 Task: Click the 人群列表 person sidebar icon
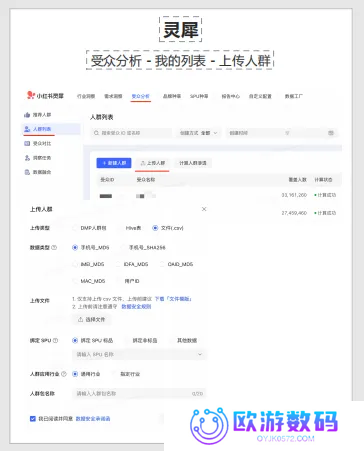coord(27,129)
